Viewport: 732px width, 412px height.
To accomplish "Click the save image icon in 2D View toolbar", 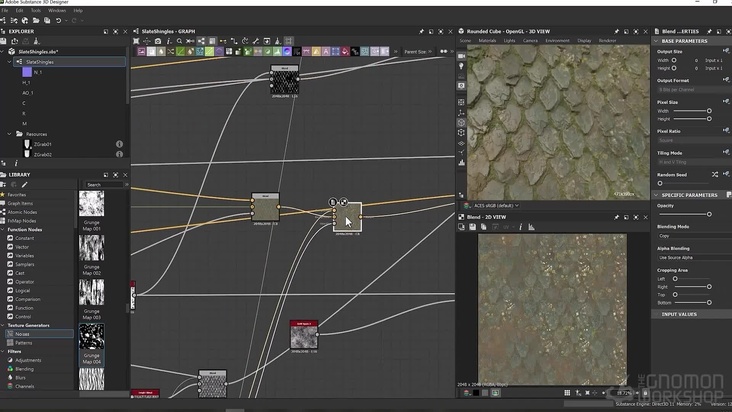I will click(472, 227).
